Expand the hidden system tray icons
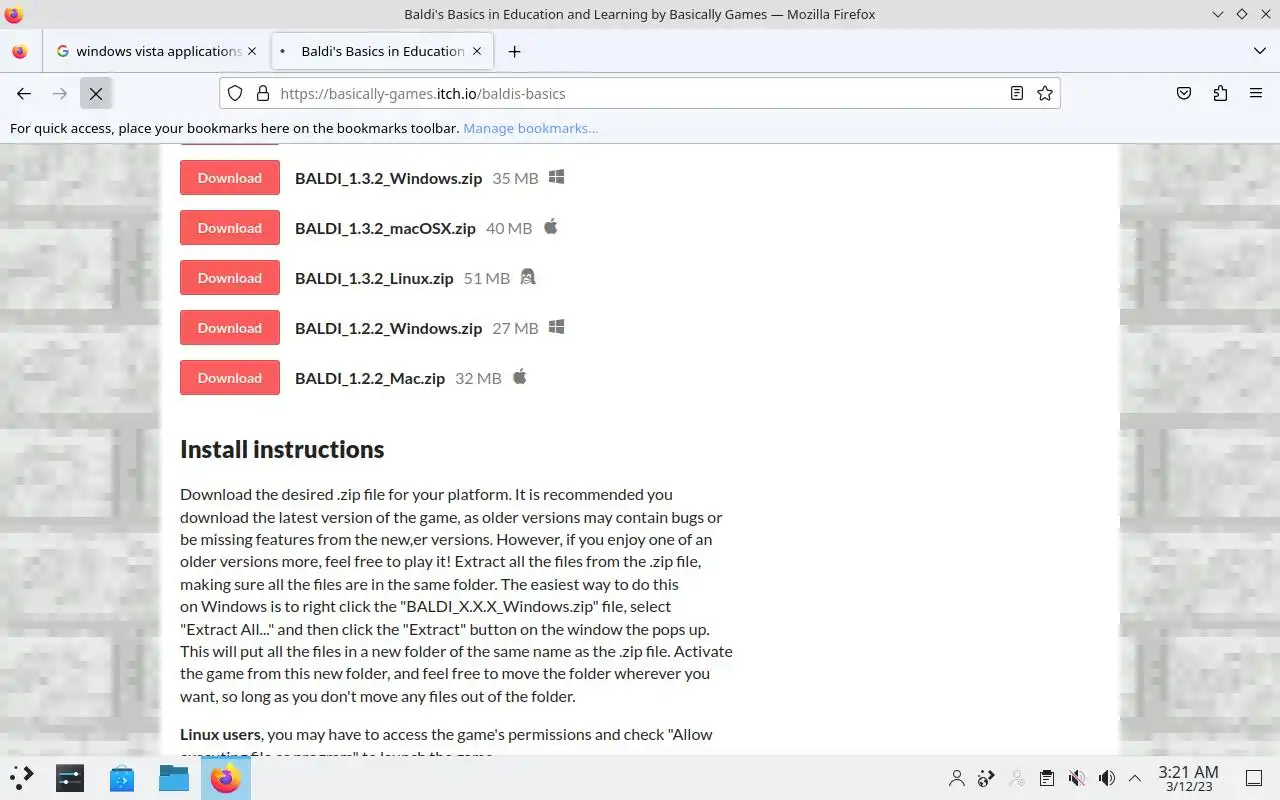The image size is (1280, 800). pos(1135,778)
